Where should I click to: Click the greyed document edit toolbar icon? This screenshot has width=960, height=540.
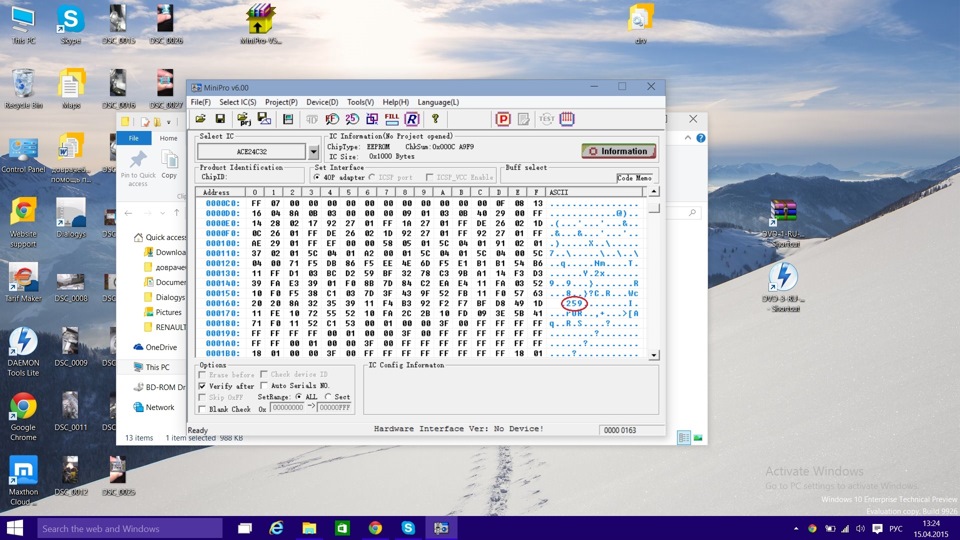[523, 119]
